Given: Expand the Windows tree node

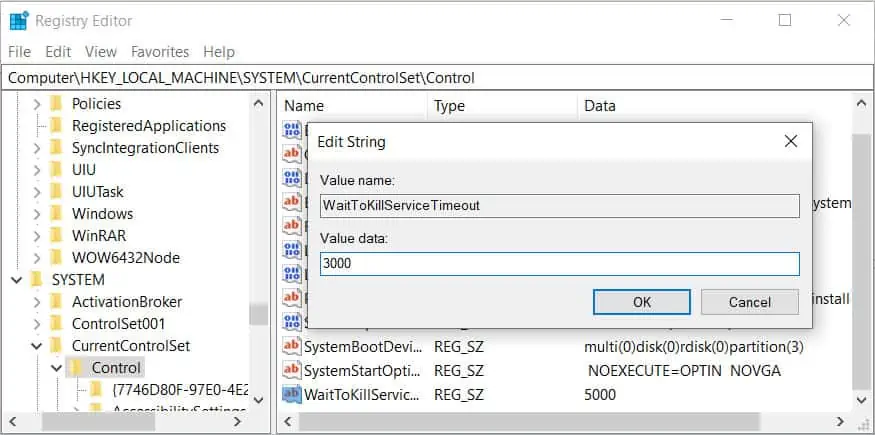Looking at the screenshot, I should click(x=37, y=214).
